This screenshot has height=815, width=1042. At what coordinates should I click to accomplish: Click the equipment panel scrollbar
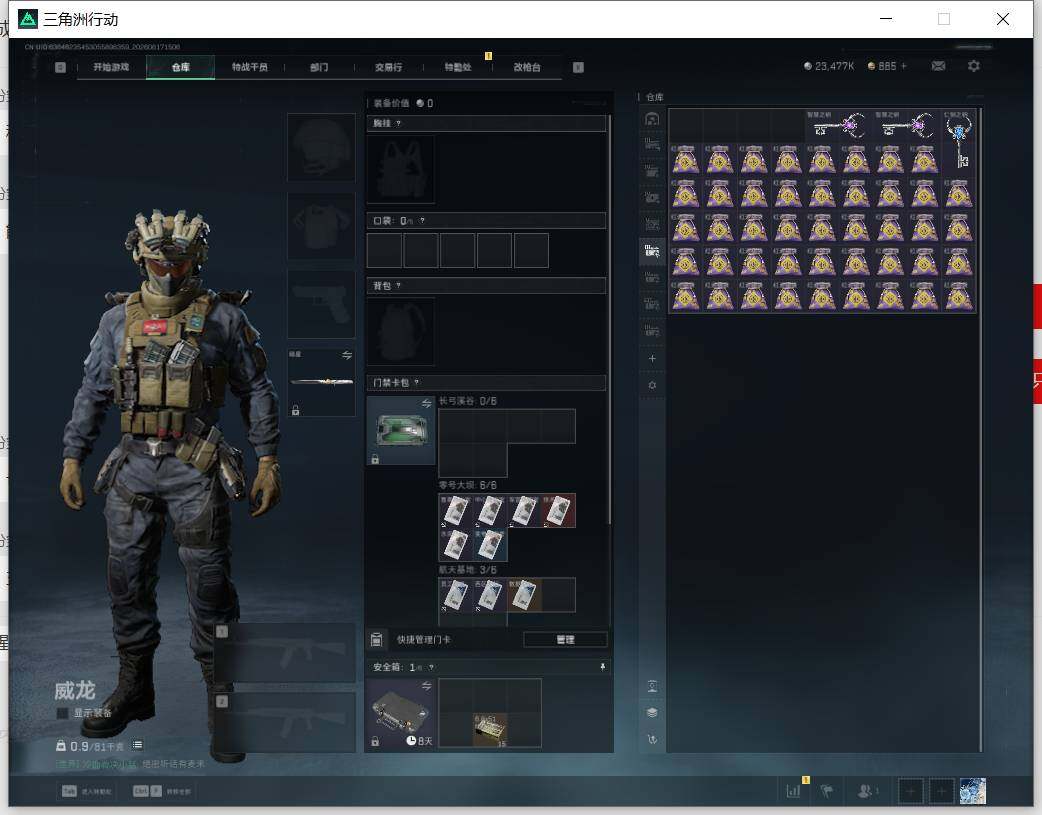tap(609, 319)
